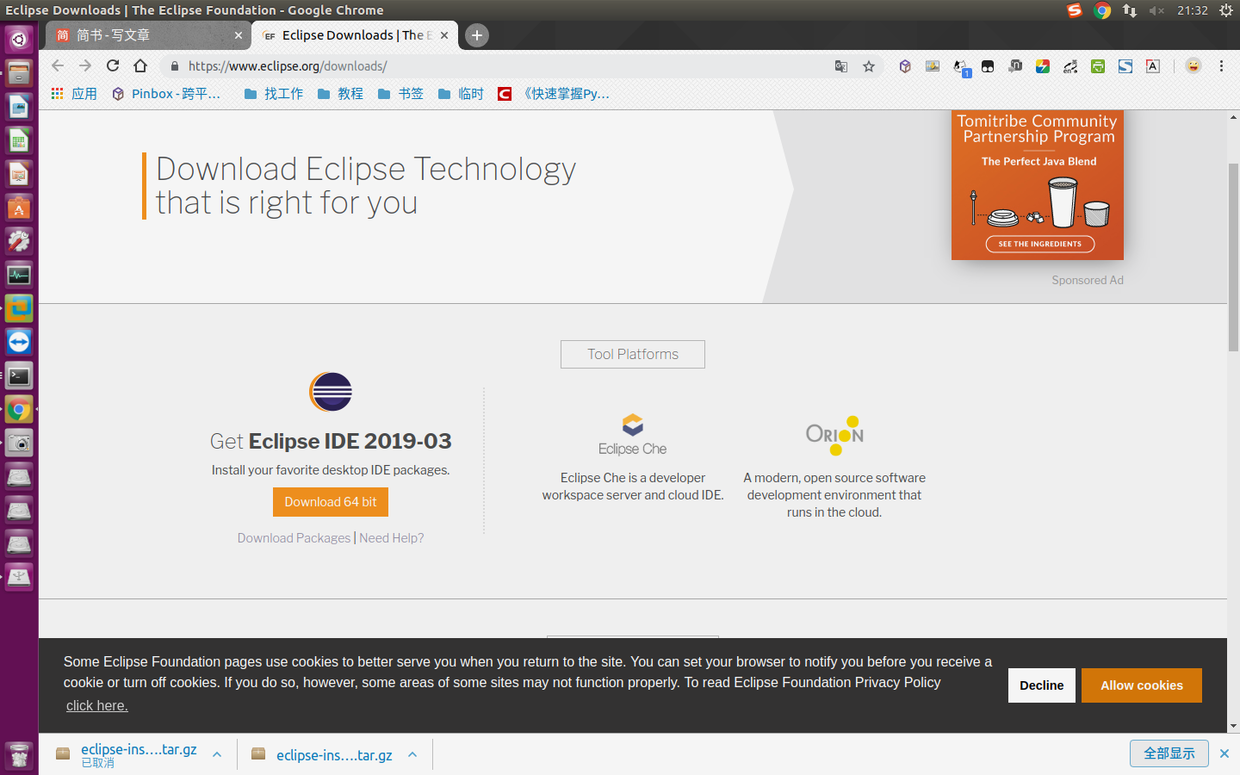This screenshot has height=775, width=1240.
Task: Open the red-bordered A extension icon
Action: (x=1153, y=66)
